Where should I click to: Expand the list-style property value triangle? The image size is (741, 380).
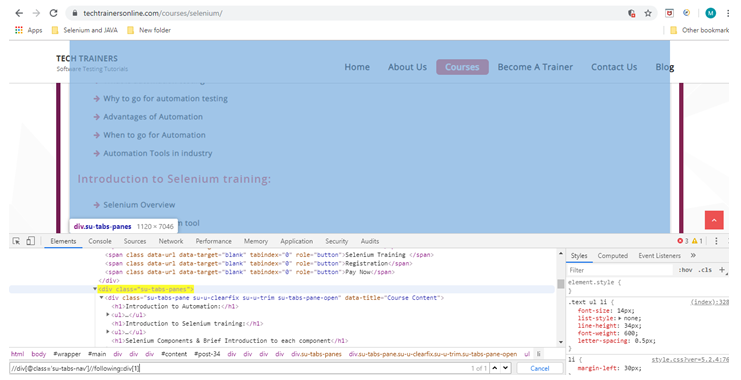coord(620,319)
